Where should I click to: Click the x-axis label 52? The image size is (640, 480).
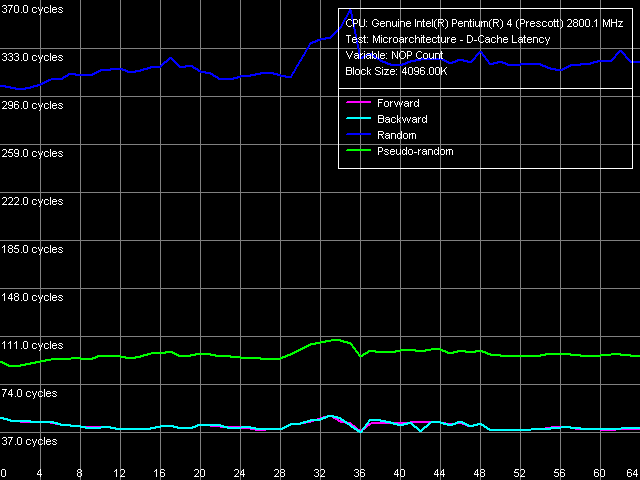pyautogui.click(x=519, y=474)
